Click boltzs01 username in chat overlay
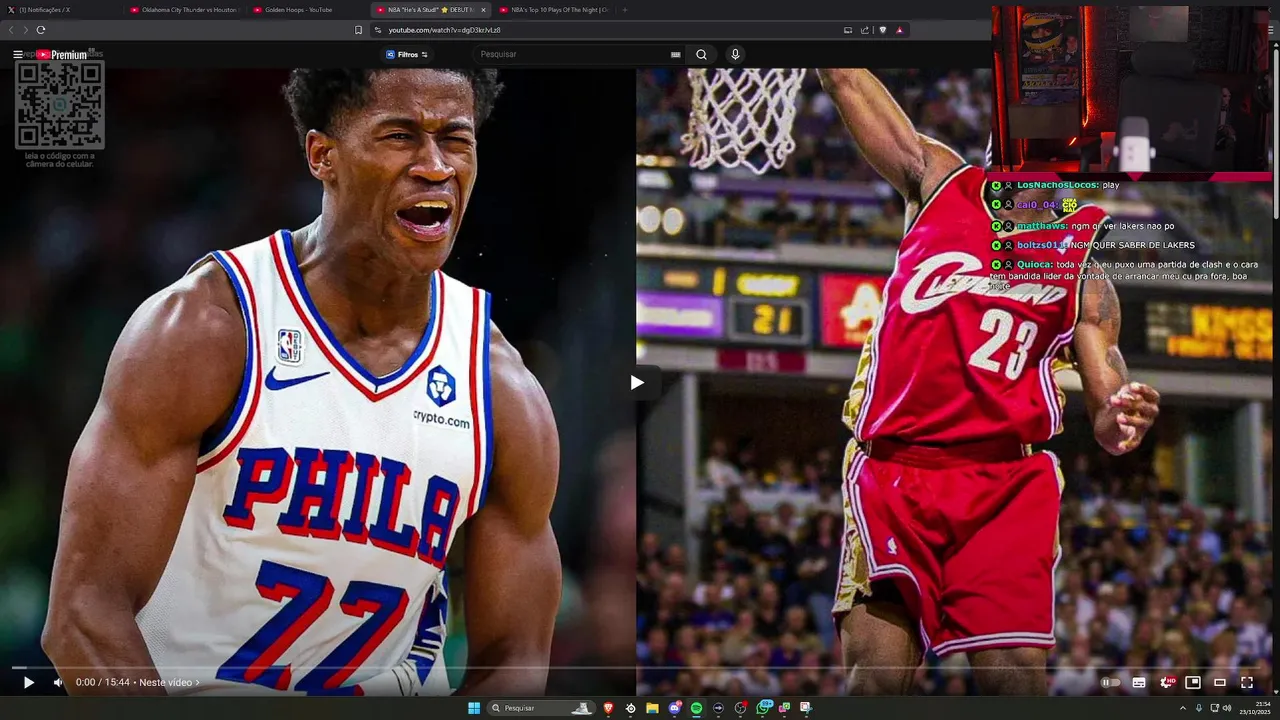 coord(1040,245)
